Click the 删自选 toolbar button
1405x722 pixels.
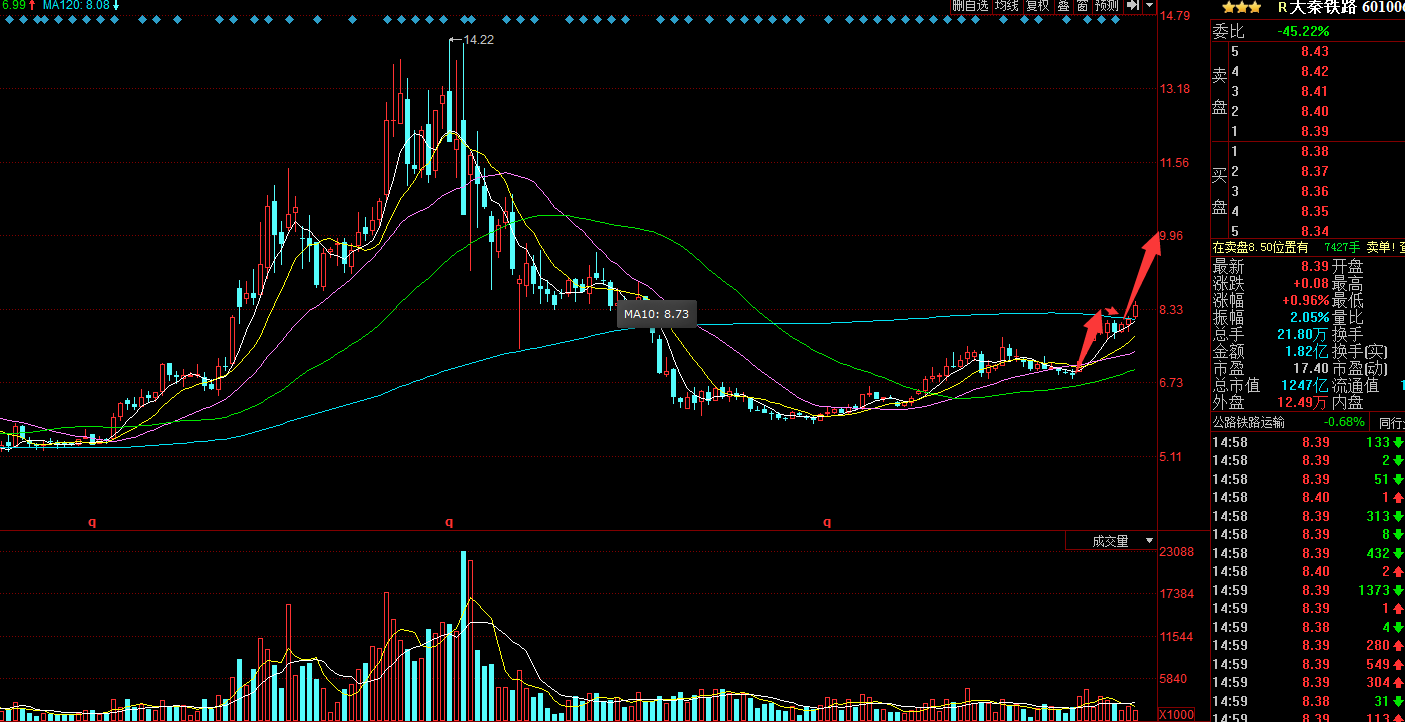970,6
